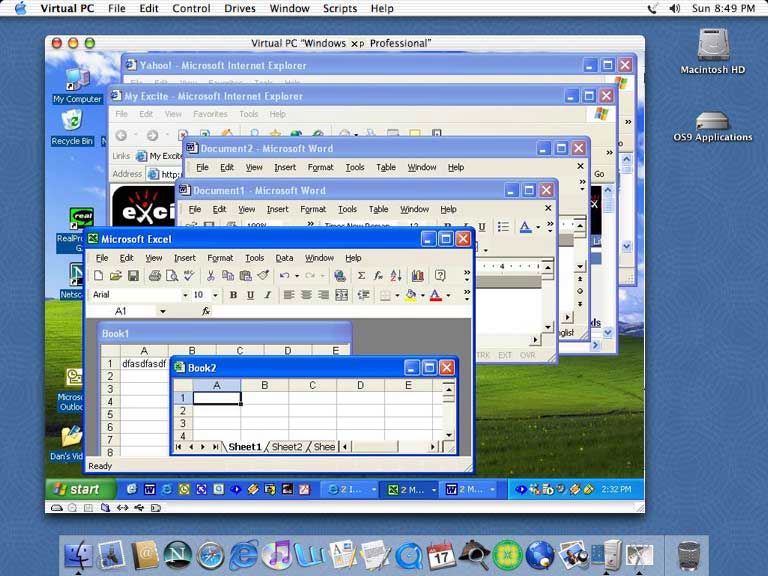
Task: Expand Excel standard toolbar overflow chevron
Action: [467, 275]
